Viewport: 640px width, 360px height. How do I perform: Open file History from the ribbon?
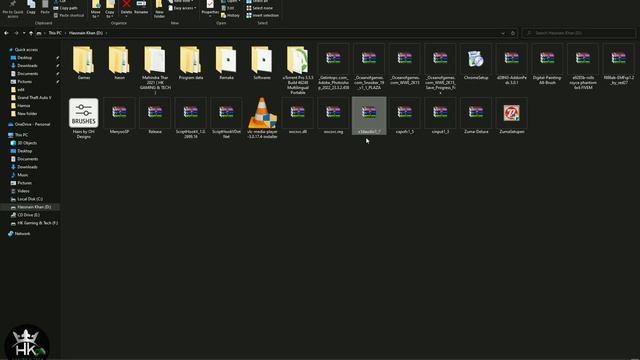click(230, 16)
